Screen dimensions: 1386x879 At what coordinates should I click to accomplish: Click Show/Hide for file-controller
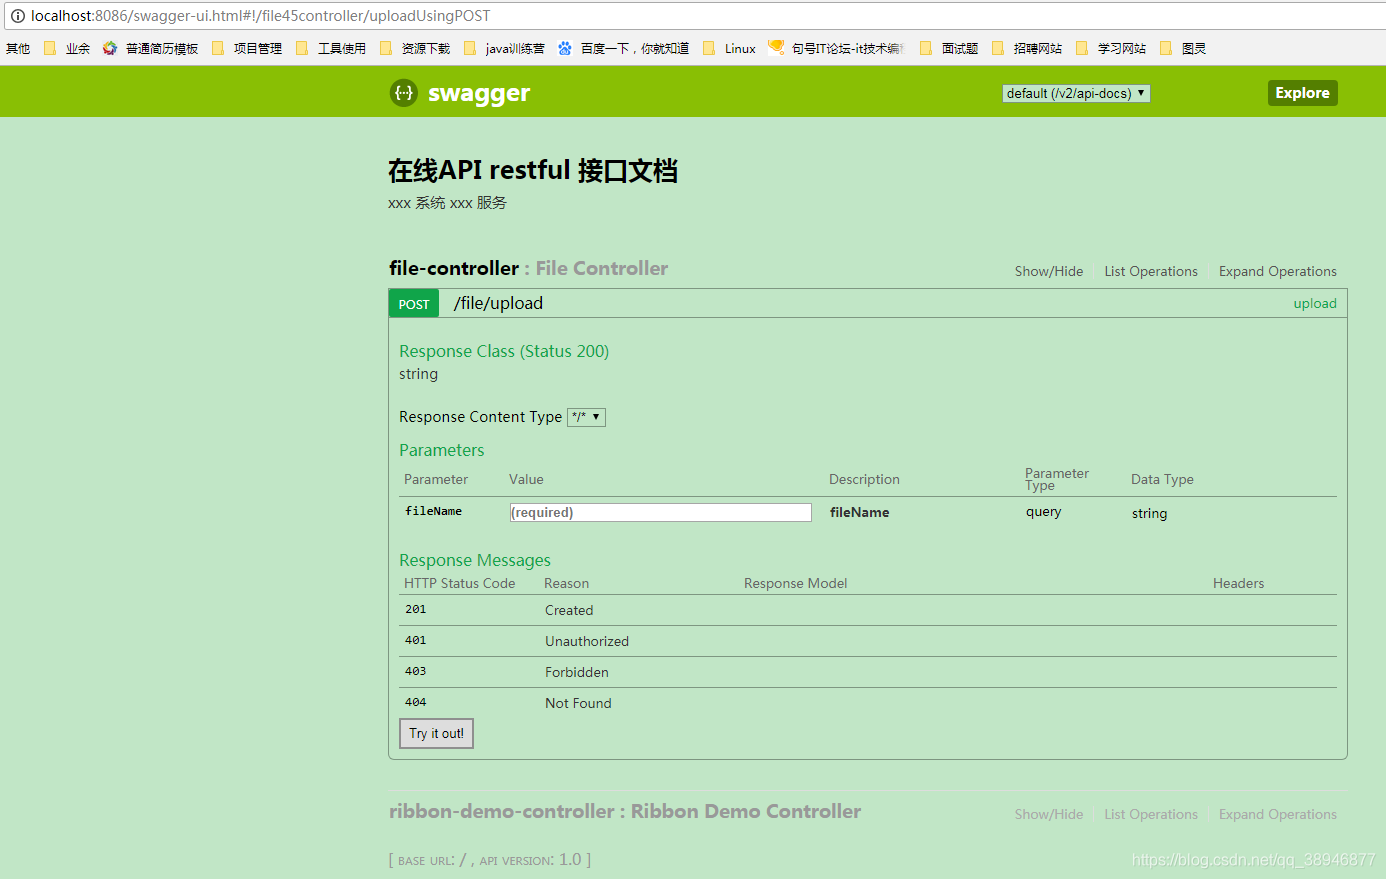click(1049, 271)
